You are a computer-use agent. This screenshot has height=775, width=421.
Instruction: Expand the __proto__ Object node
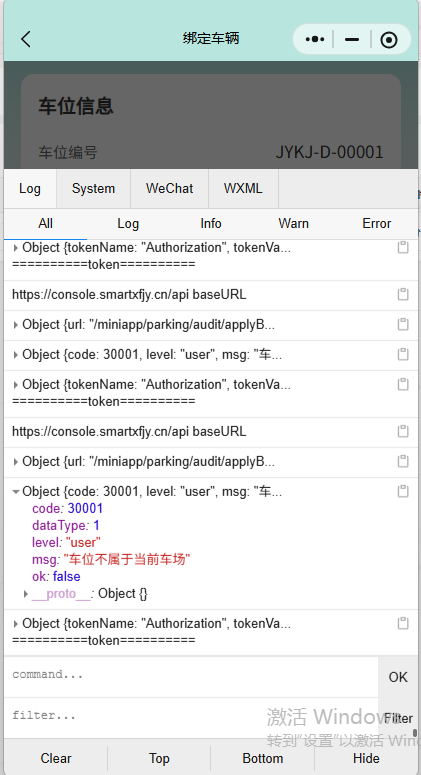[26, 594]
